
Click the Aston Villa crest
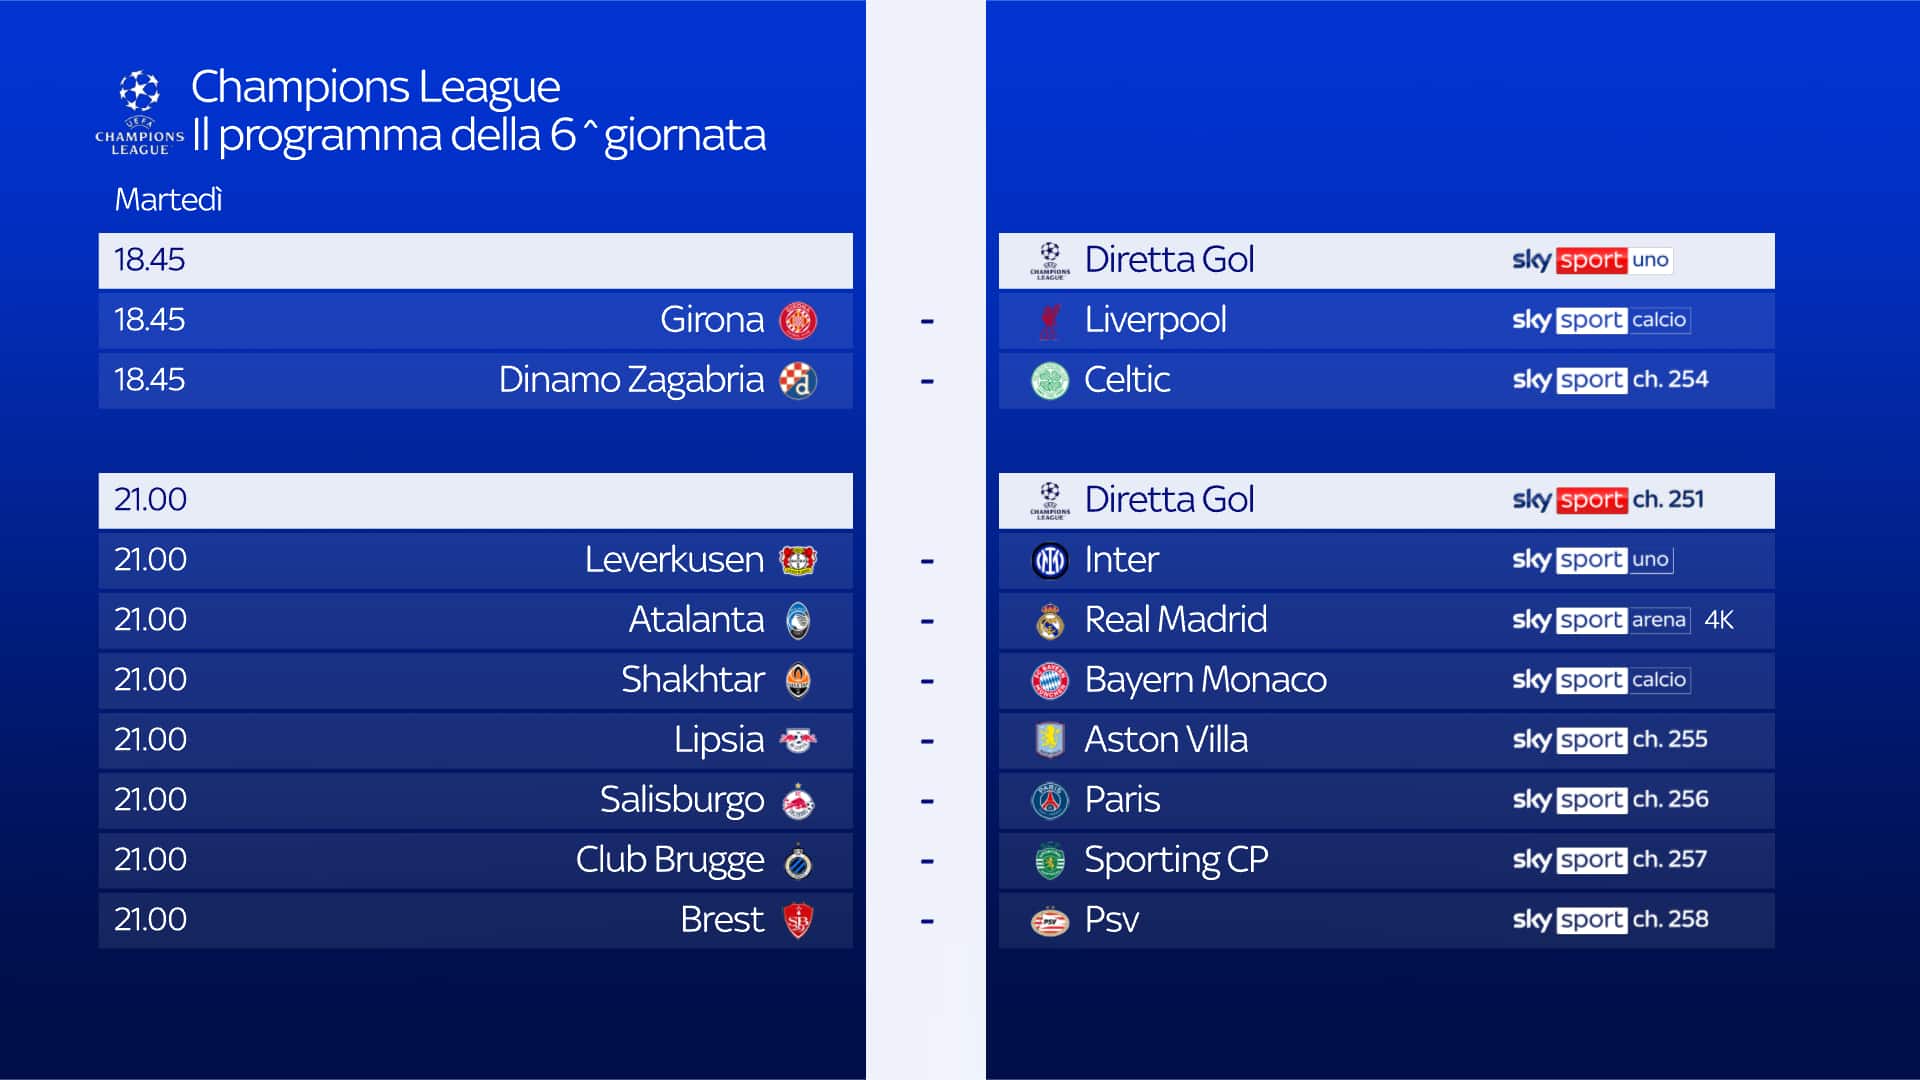1049,740
